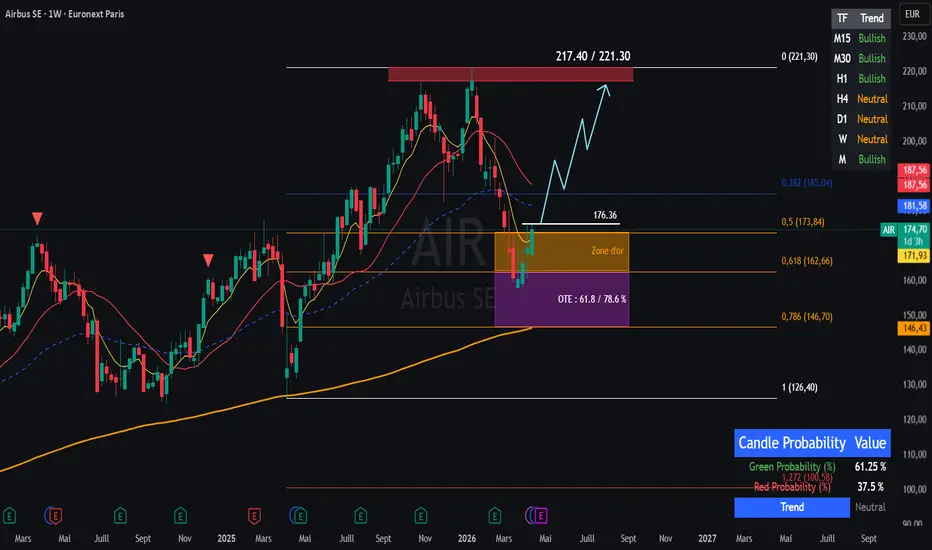Click the yellow 171,93 price label
The width and height of the screenshot is (932, 550).
tap(914, 256)
